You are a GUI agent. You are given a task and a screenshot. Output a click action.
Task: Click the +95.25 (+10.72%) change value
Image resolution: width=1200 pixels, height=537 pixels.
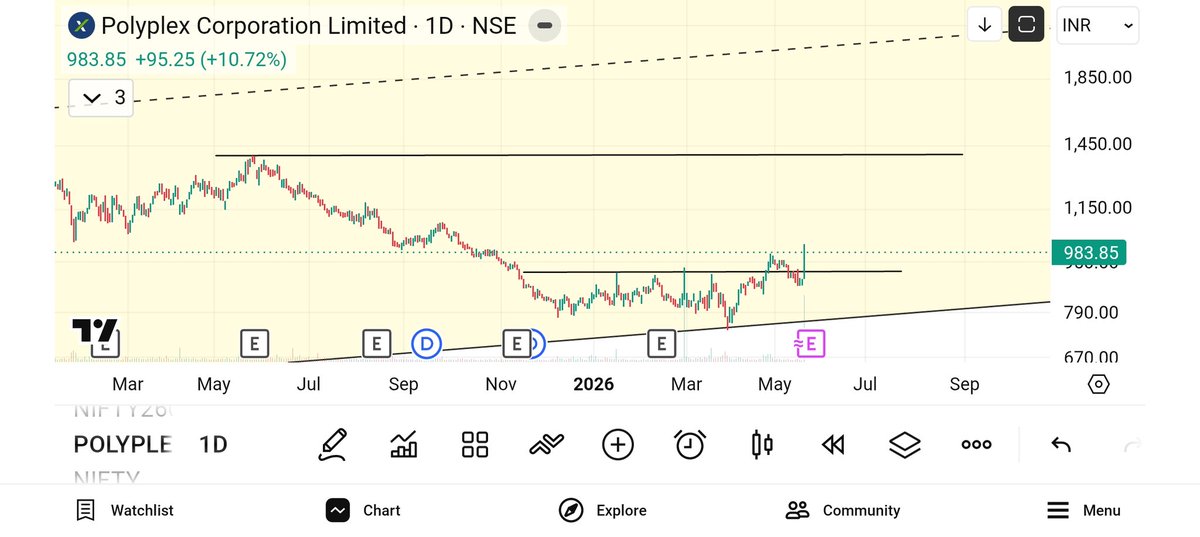(x=211, y=60)
